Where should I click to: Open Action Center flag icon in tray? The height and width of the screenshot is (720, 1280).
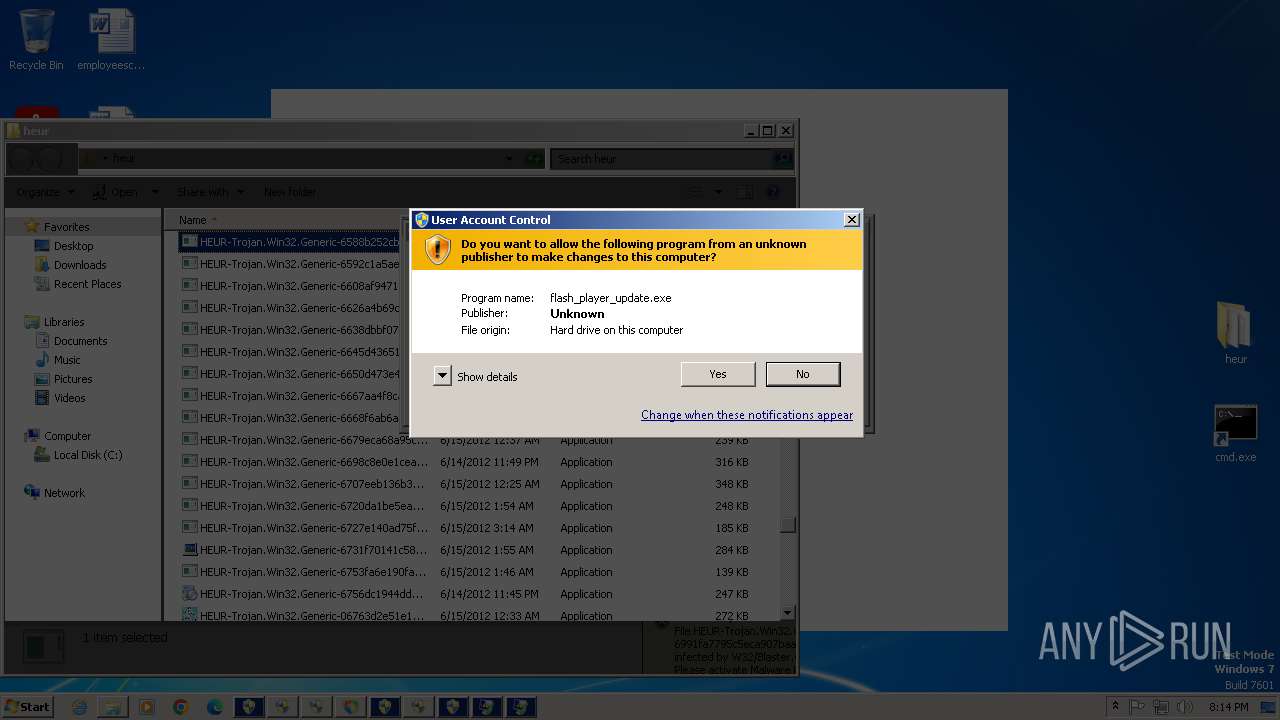click(x=1138, y=707)
